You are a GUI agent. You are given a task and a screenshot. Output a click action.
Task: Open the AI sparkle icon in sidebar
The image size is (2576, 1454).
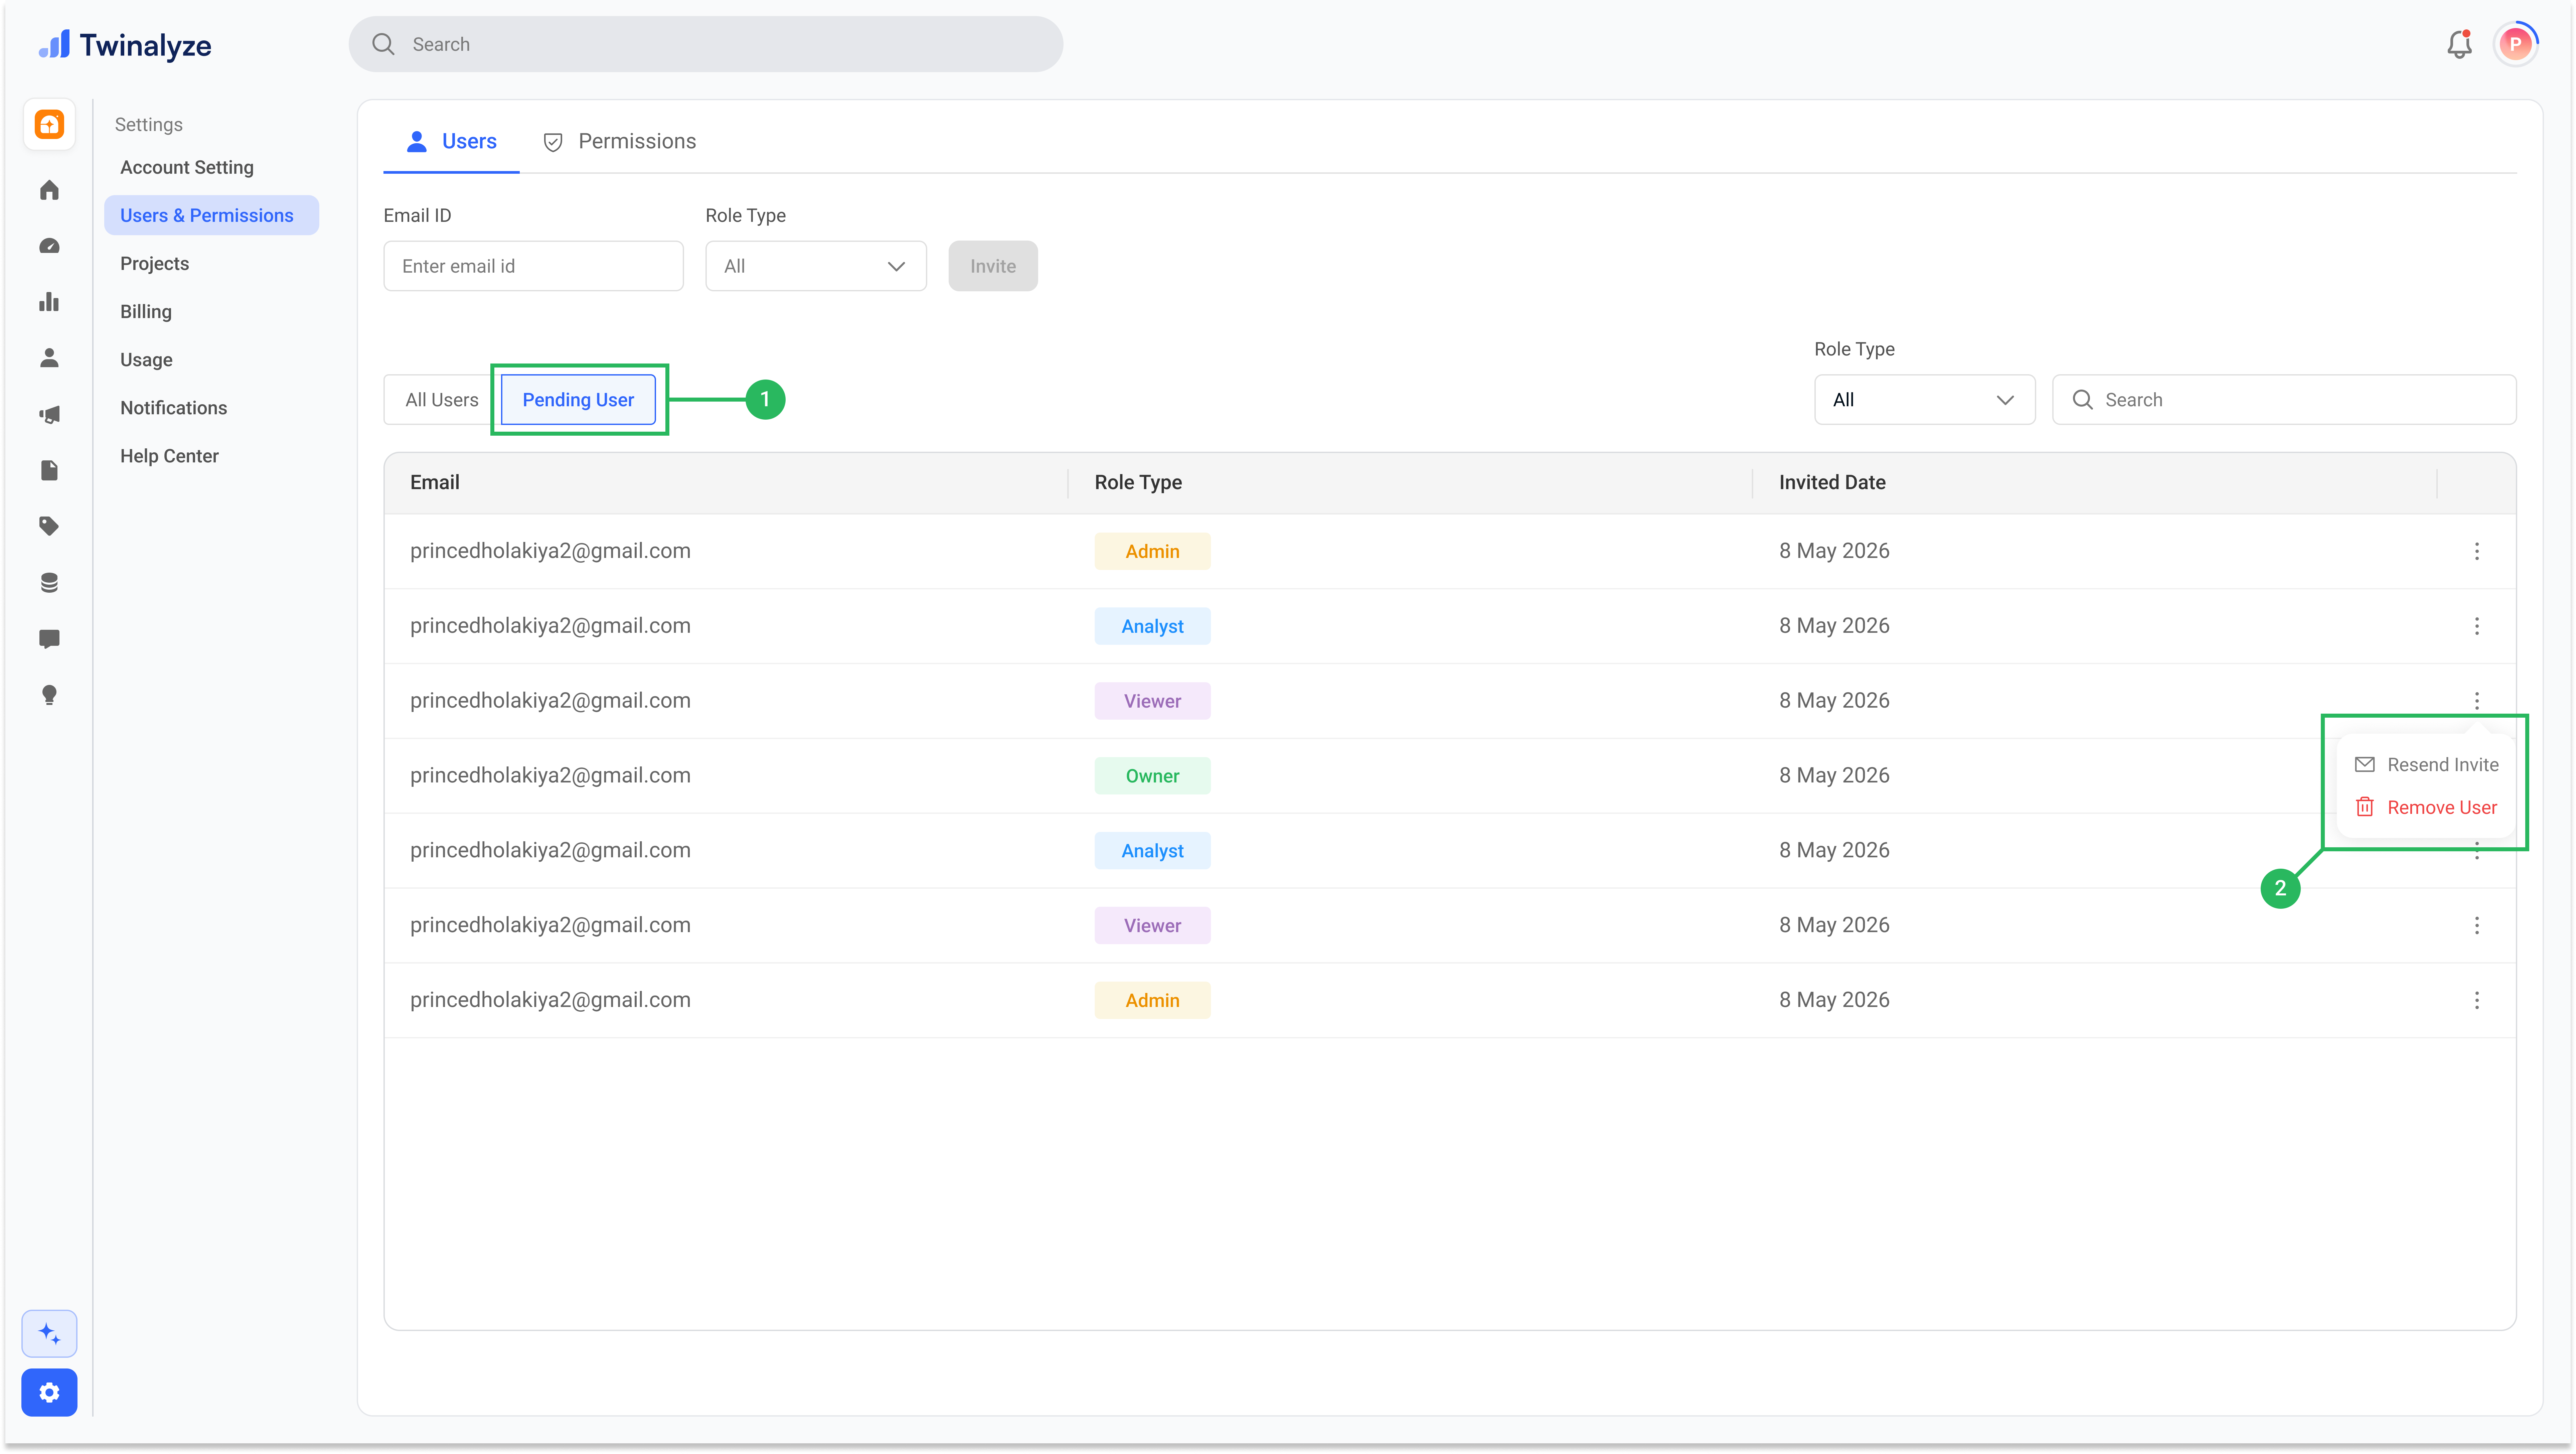click(x=49, y=1334)
